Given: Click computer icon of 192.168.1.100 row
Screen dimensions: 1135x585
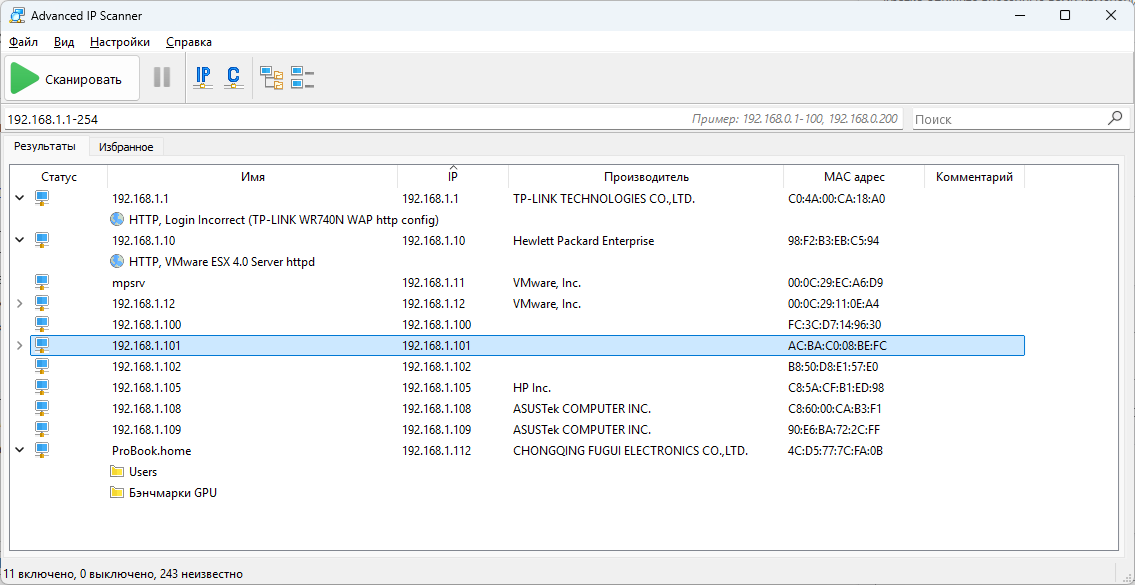Looking at the screenshot, I should click(42, 324).
